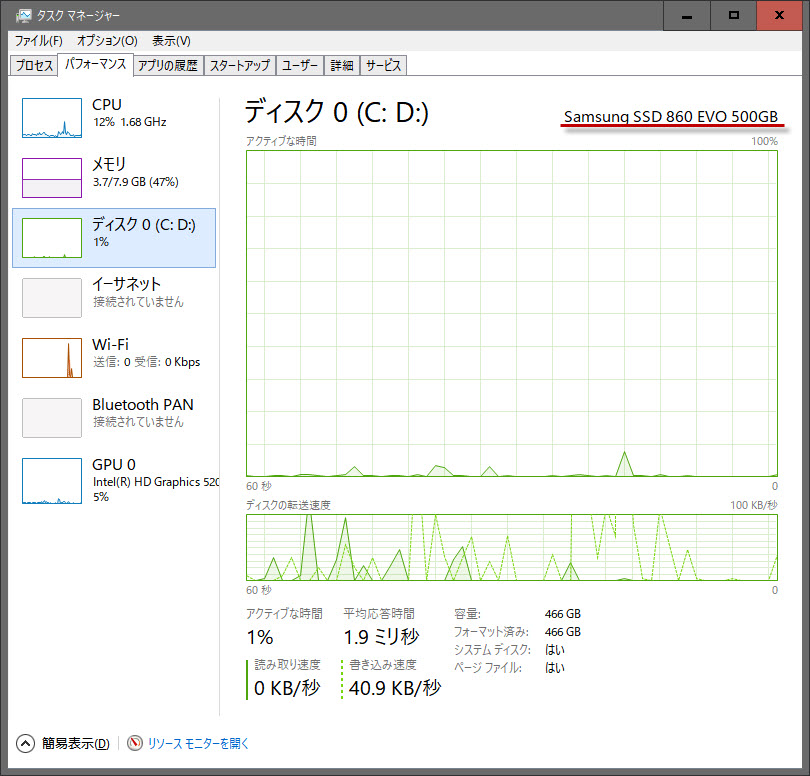The width and height of the screenshot is (810, 776).
Task: Select the GPU 0 Intel HD Graphics entry
Action: (114, 480)
